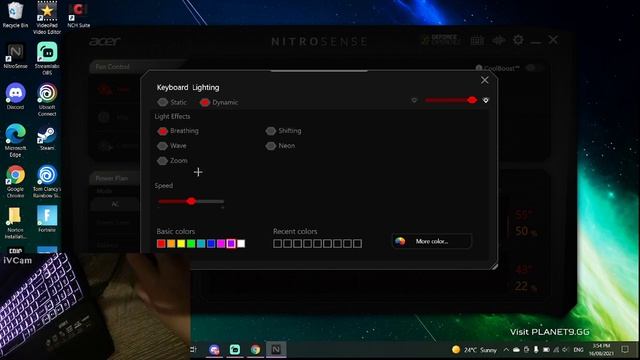This screenshot has height=360, width=640.
Task: Click the Discord taskbar icon
Action: tap(214, 349)
